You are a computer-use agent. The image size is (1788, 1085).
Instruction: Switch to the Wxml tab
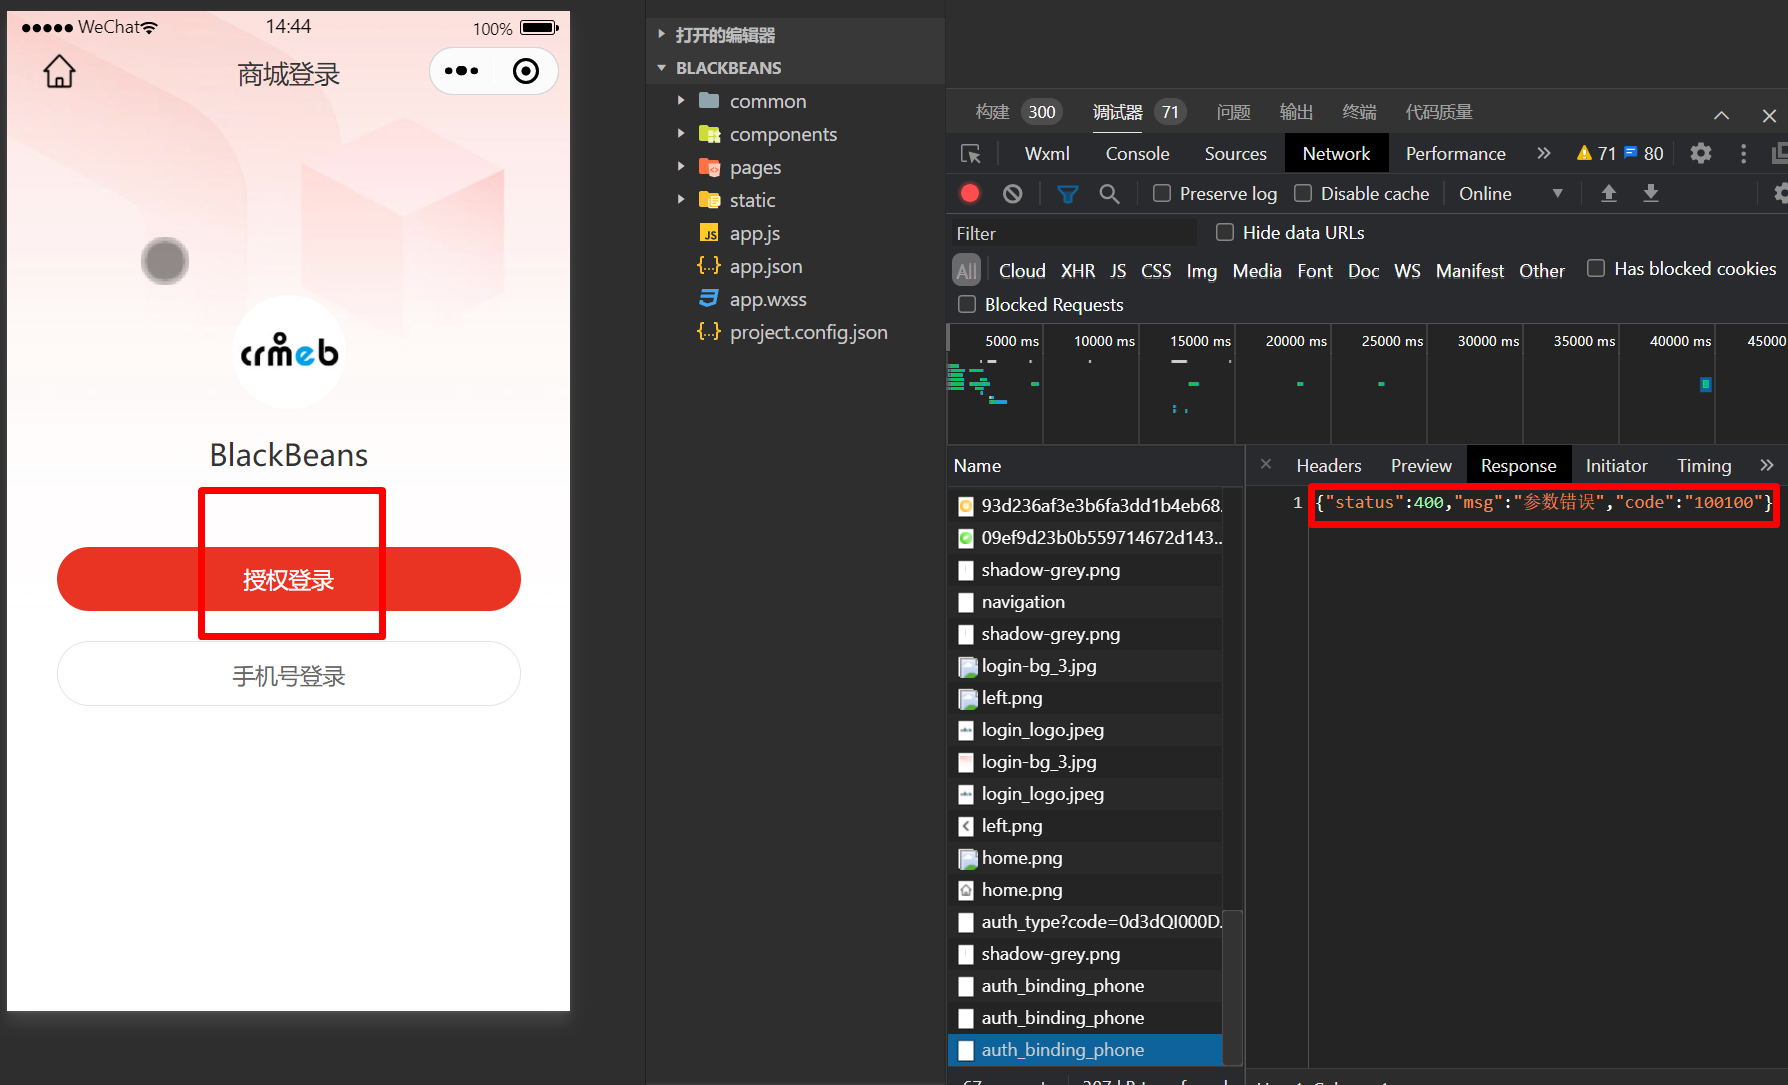(x=1047, y=153)
